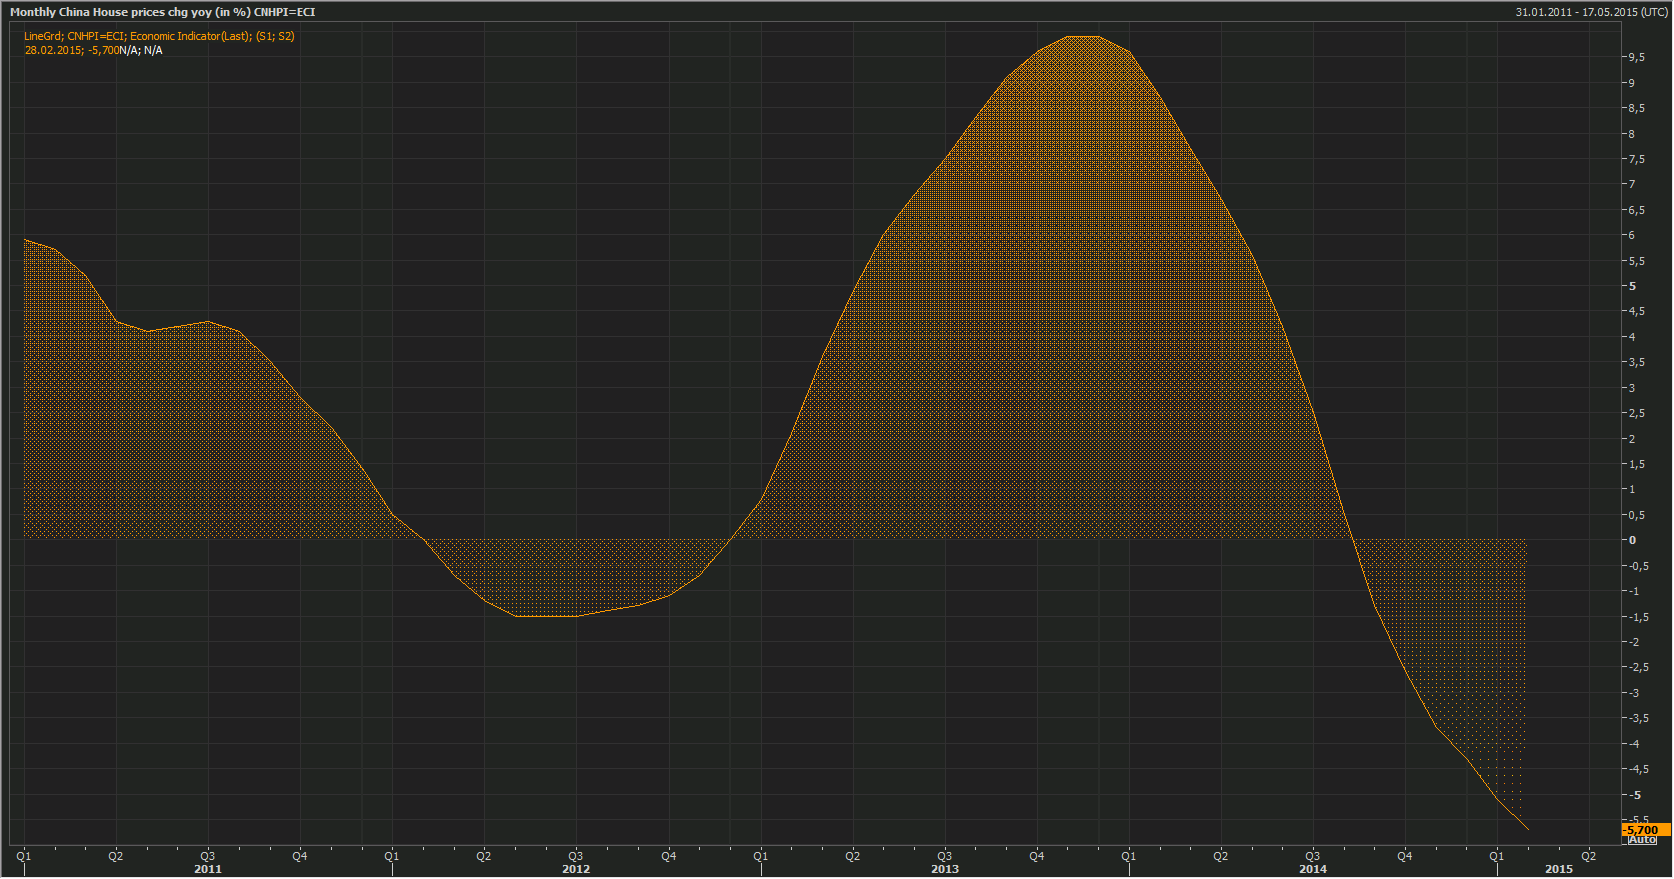Click the final data point of the orange line

(1527, 829)
